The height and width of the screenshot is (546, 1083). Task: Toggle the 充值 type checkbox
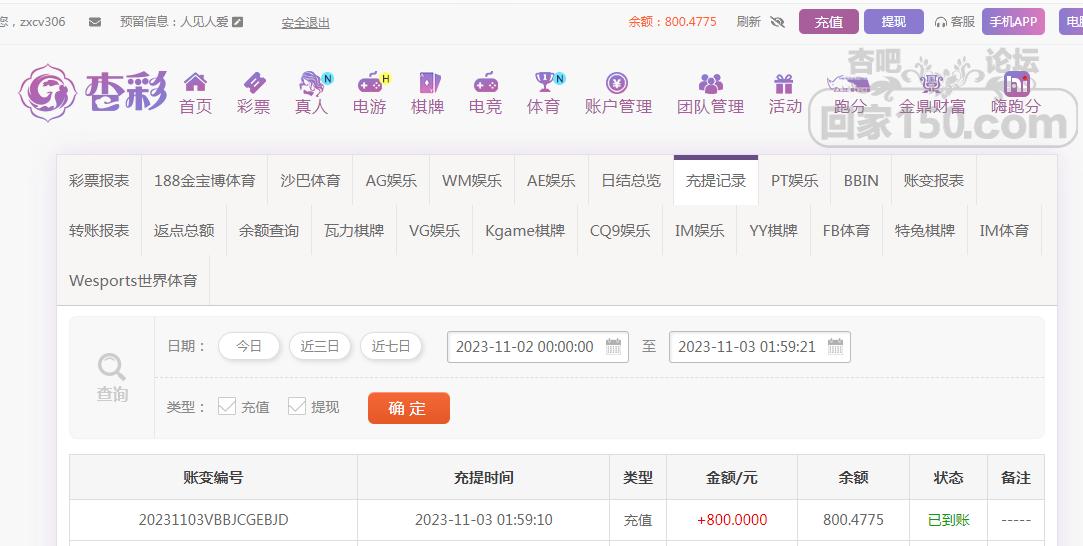227,406
